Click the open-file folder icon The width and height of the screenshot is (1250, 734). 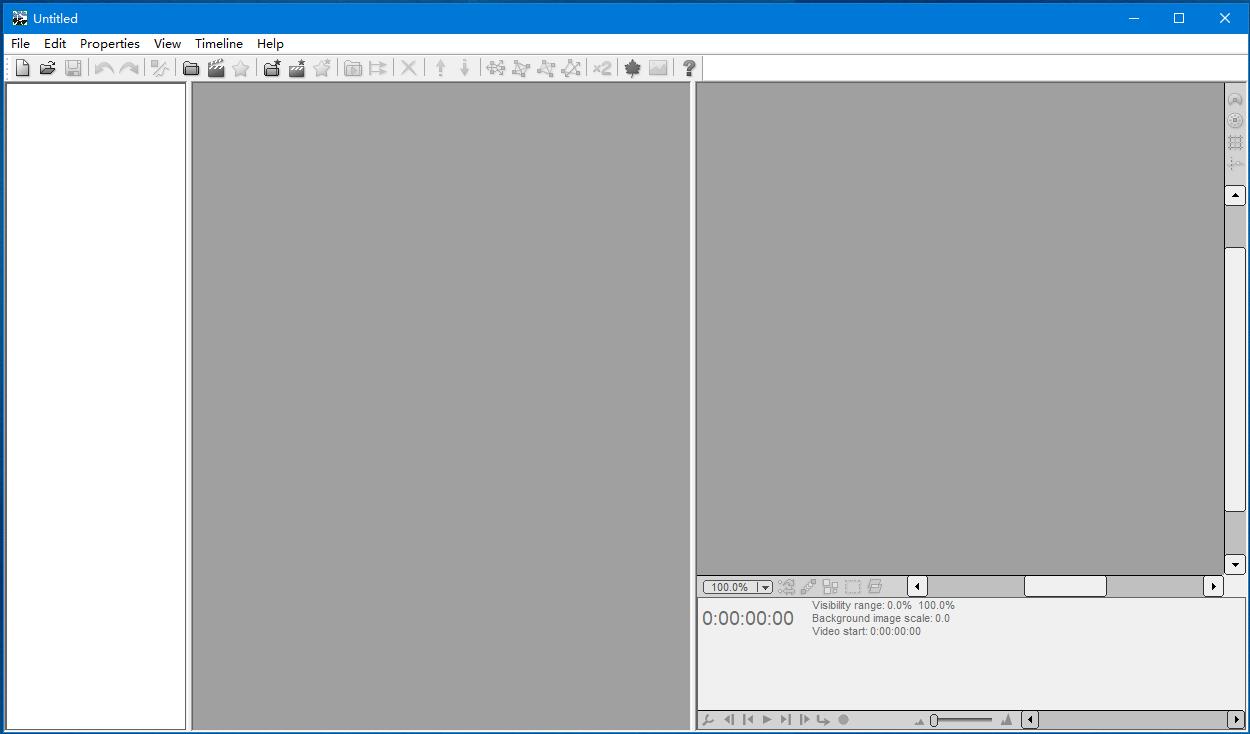click(x=47, y=68)
